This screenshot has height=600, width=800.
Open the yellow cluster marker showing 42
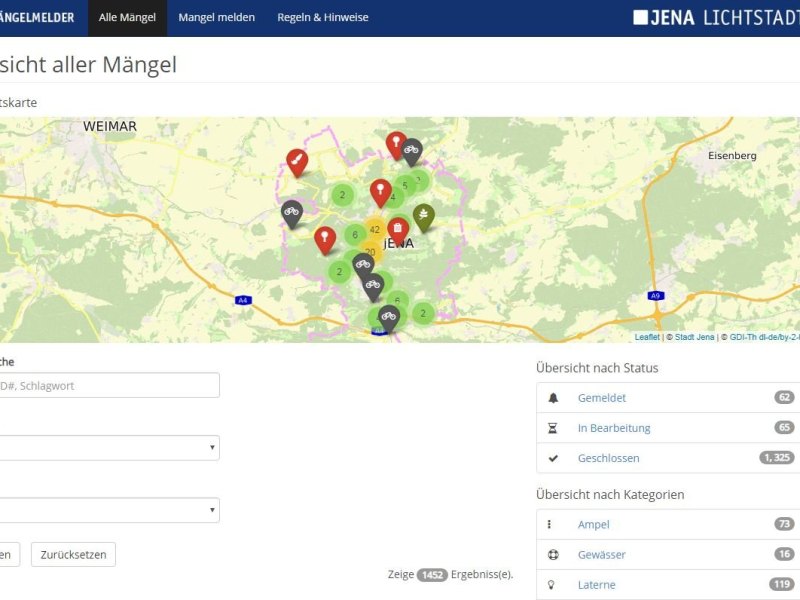point(374,230)
